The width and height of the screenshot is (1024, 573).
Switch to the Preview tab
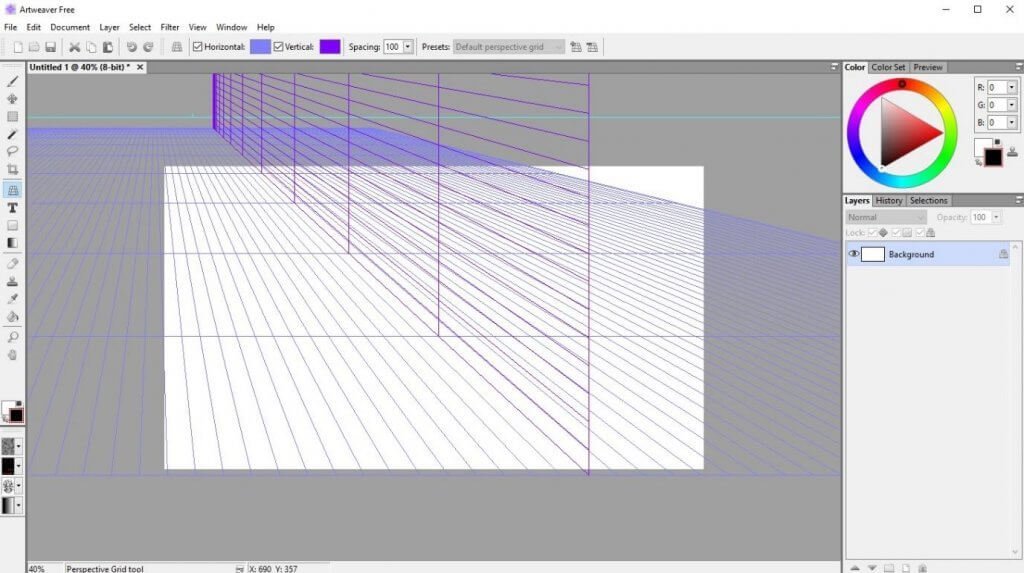click(x=927, y=67)
